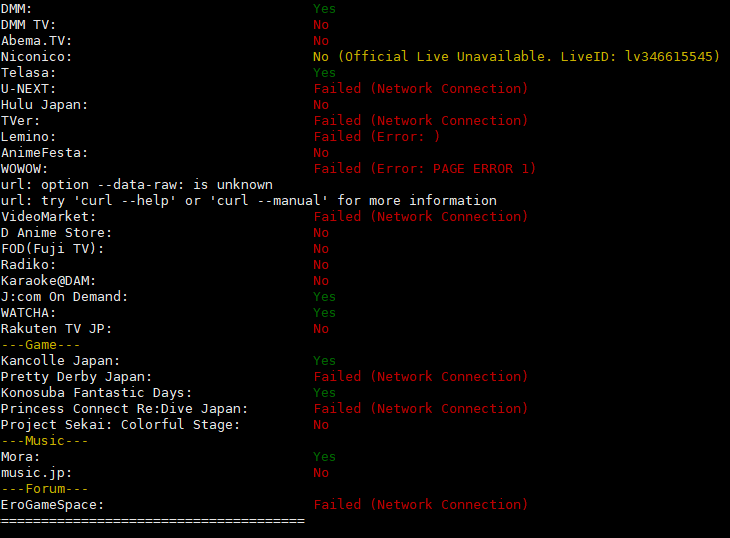Click the Mora Yes result
The height and width of the screenshot is (538, 730).
click(324, 457)
